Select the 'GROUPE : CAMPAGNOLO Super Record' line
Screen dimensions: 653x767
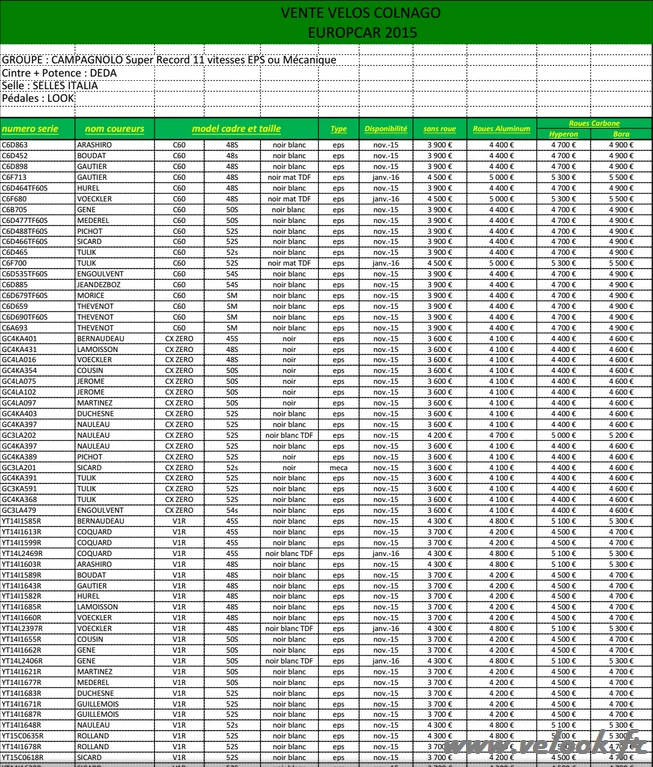(x=169, y=60)
